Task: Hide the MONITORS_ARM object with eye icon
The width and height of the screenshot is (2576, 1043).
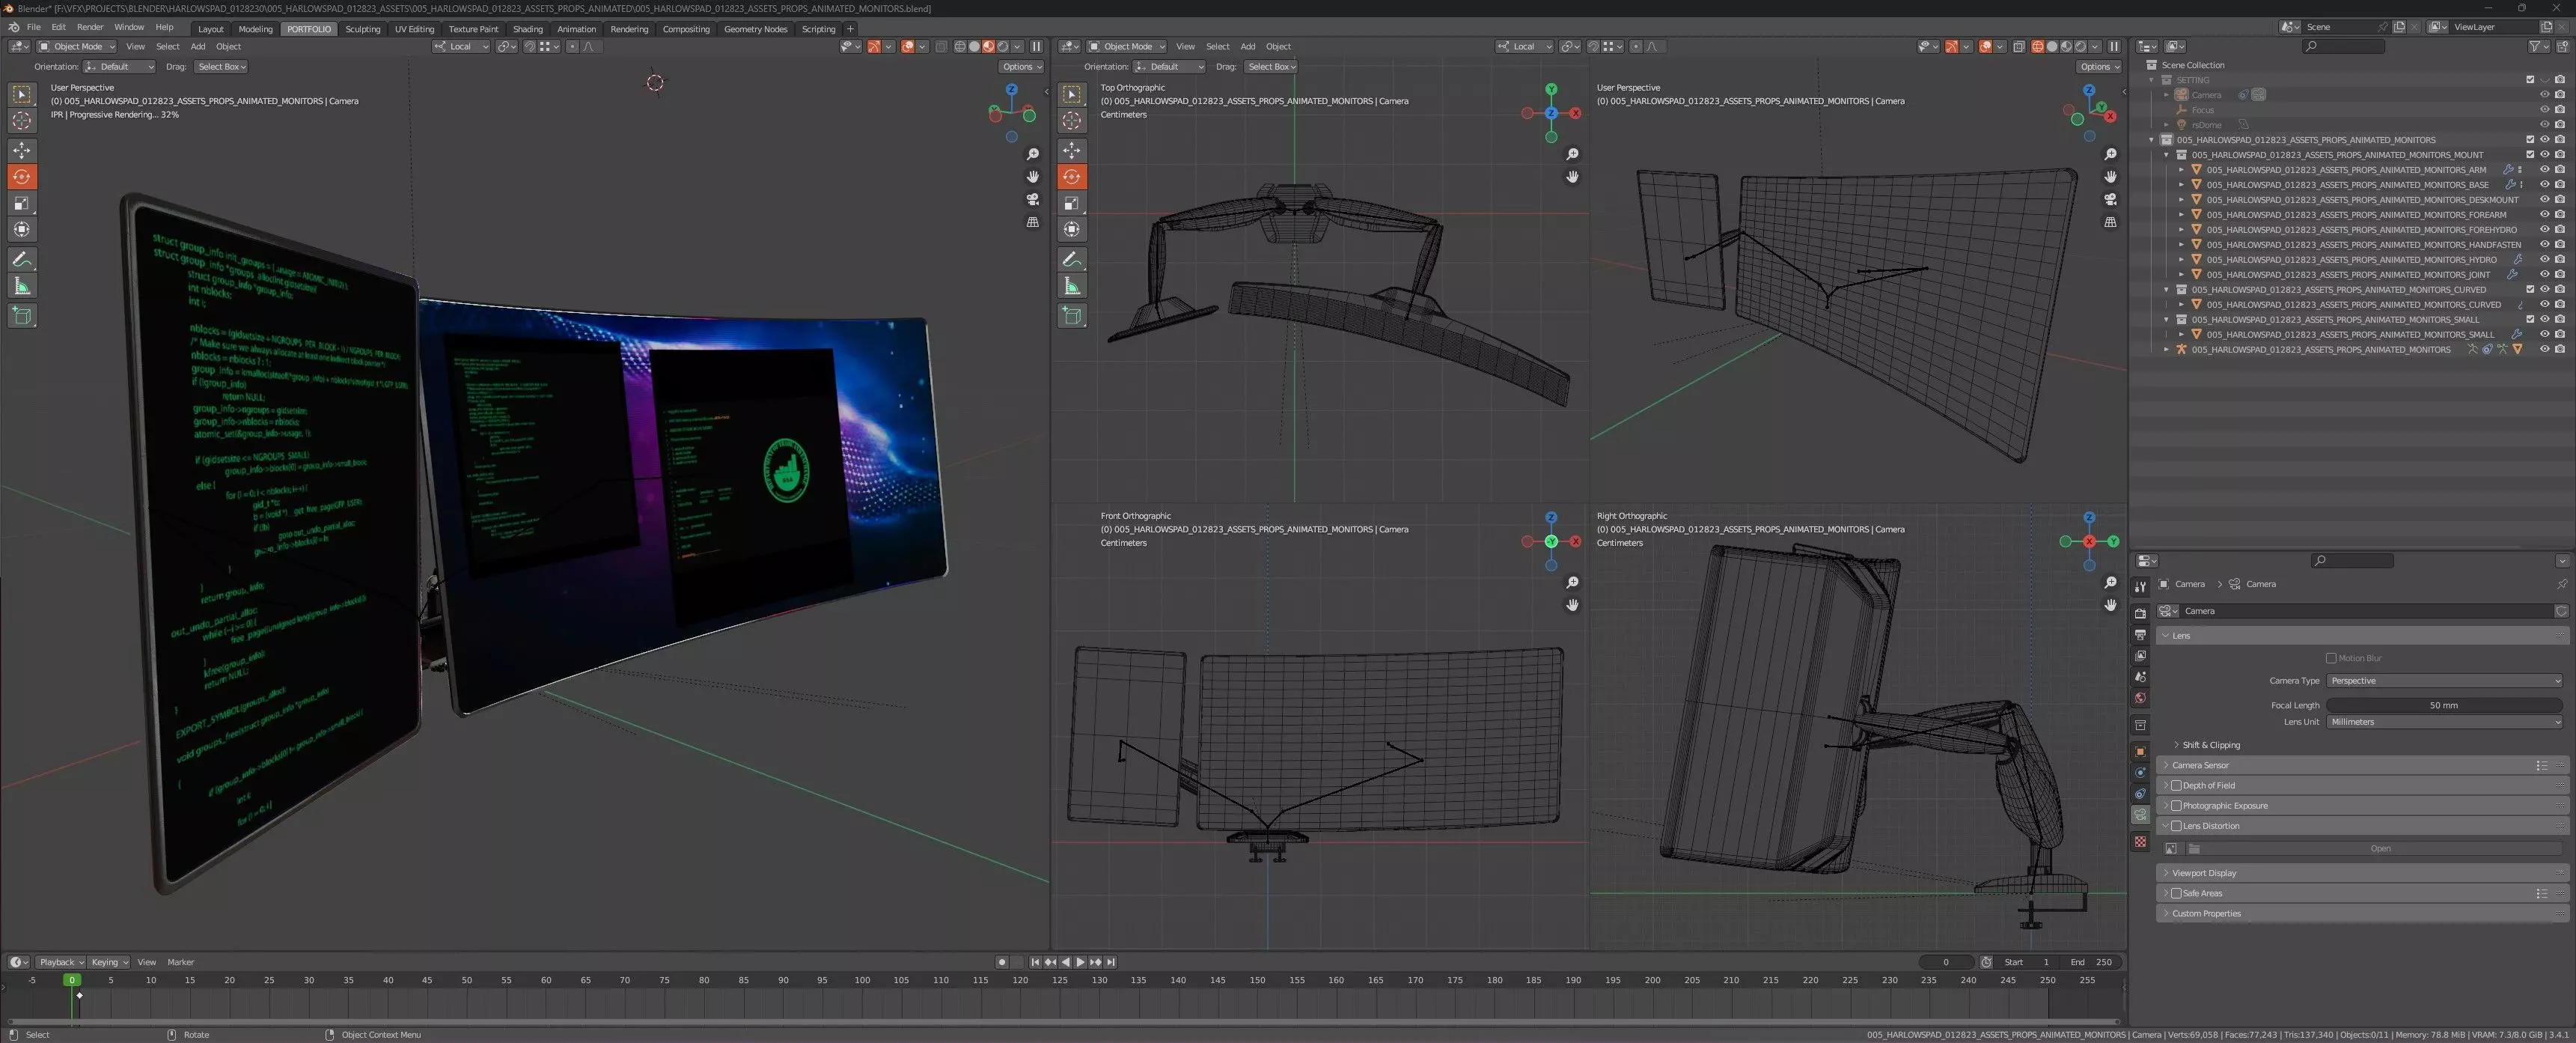Action: point(2544,170)
